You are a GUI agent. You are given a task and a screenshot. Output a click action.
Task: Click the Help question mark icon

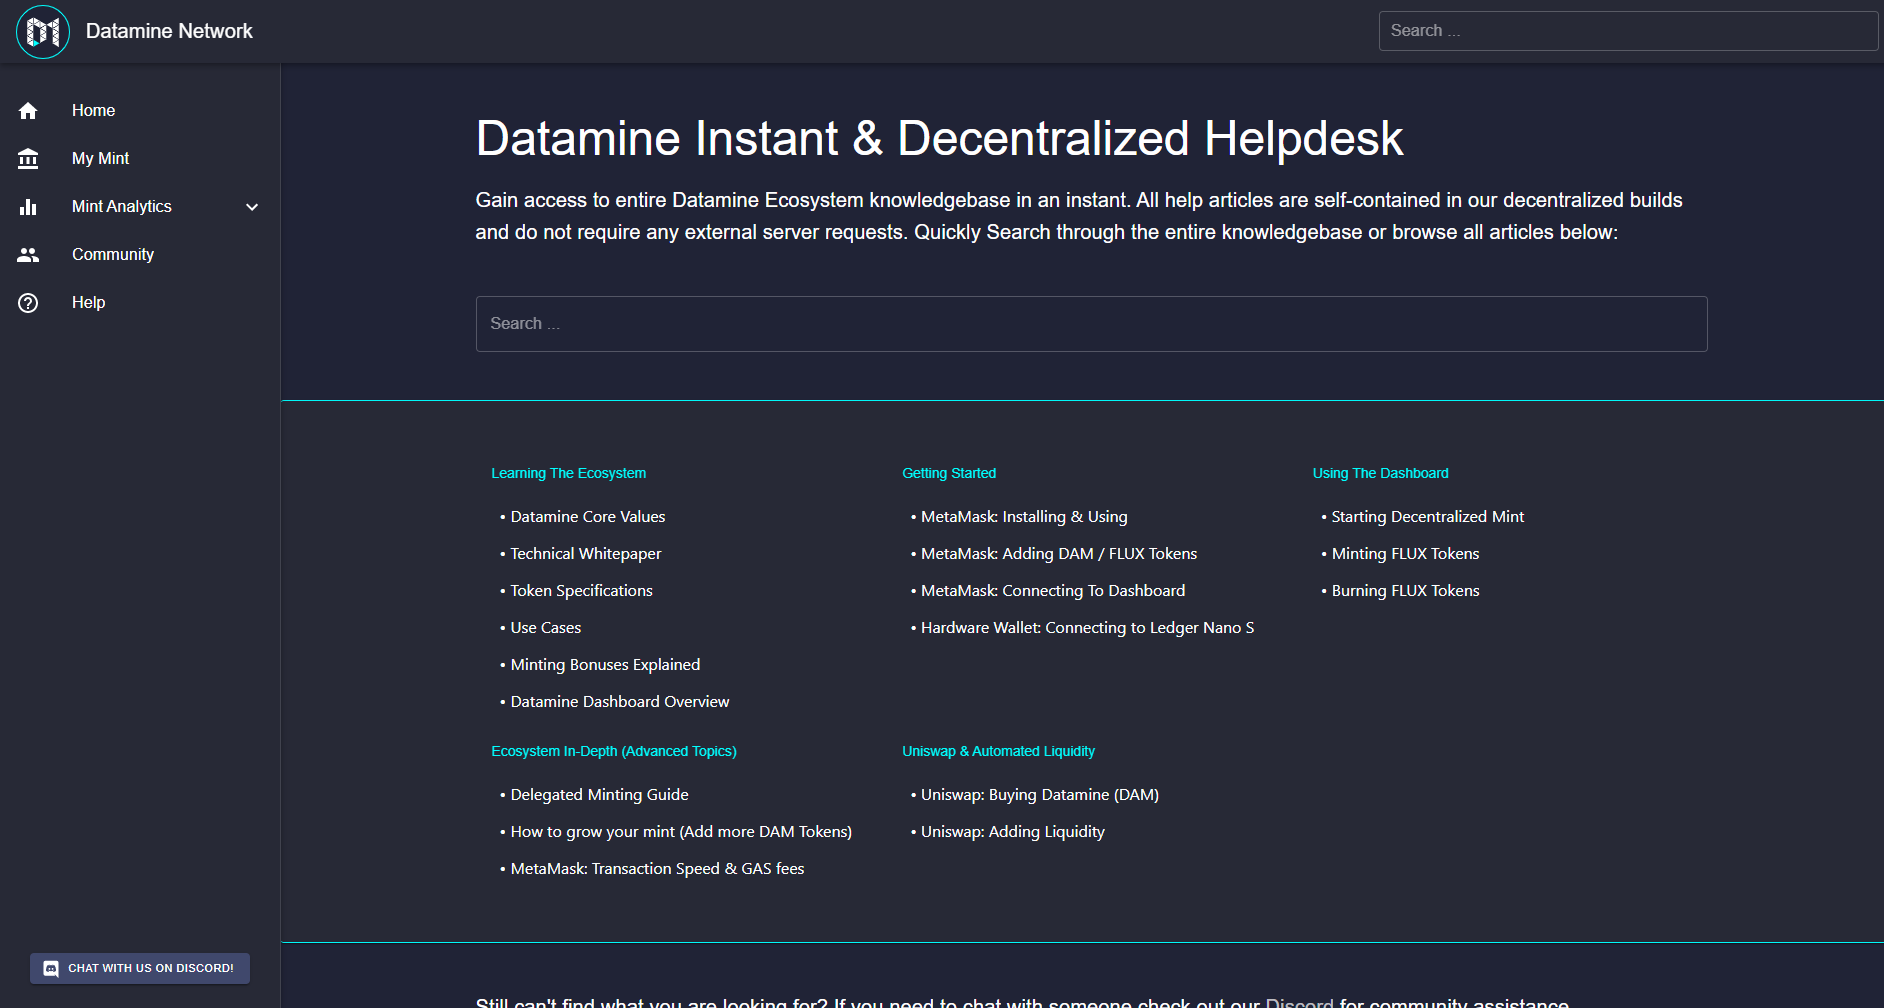click(28, 303)
